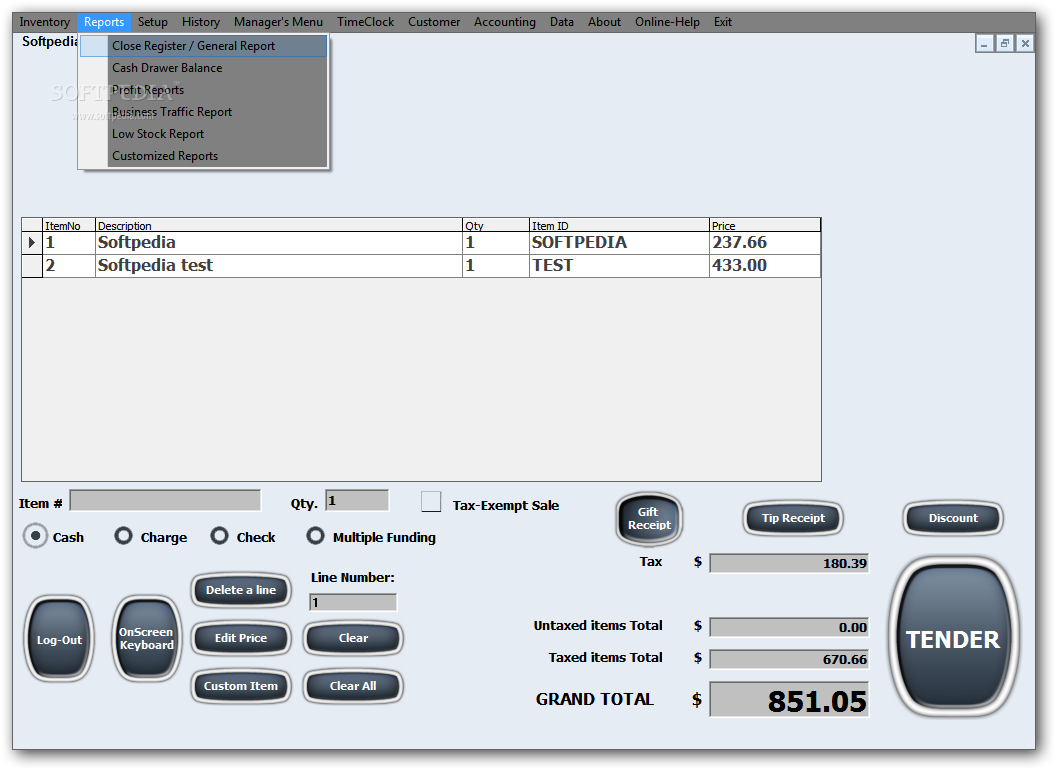
Task: Choose Customized Reports
Action: pyautogui.click(x=203, y=156)
